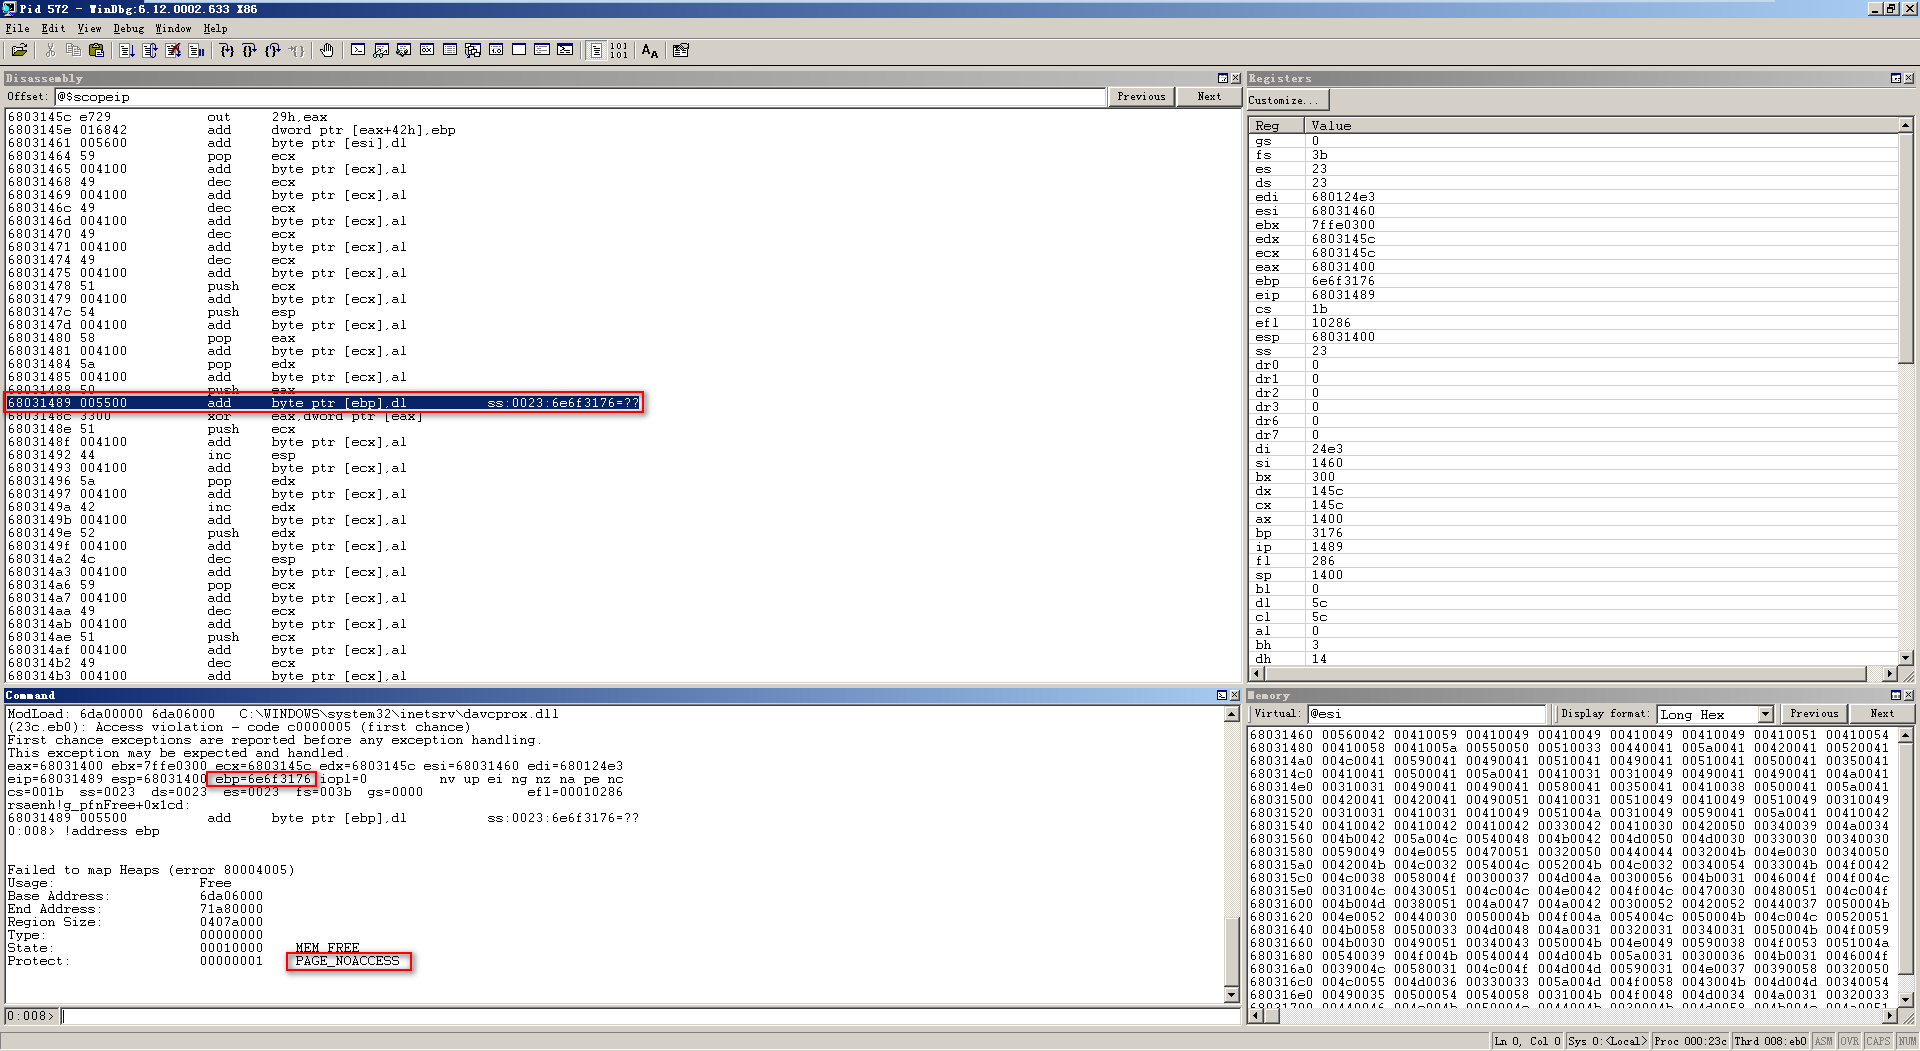Toggle breakpoint with the hand icon
This screenshot has height=1051, width=1920.
tap(327, 50)
